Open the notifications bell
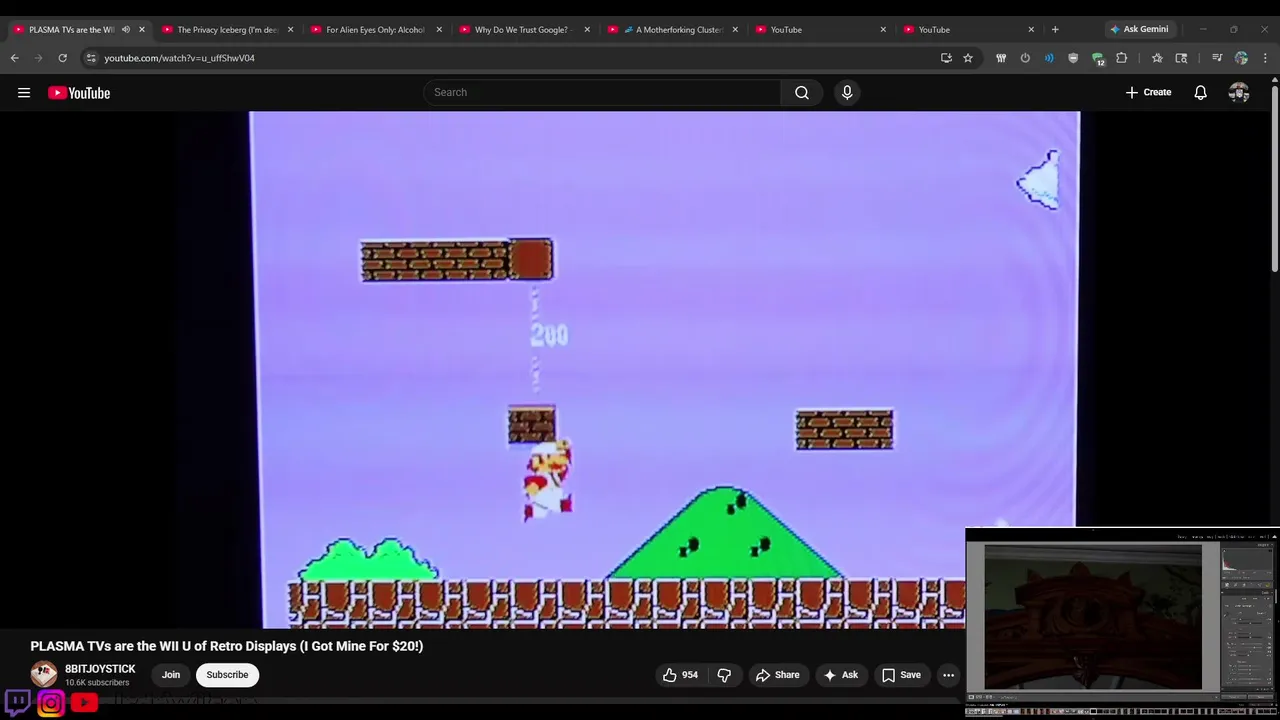Image resolution: width=1280 pixels, height=720 pixels. 1200,92
